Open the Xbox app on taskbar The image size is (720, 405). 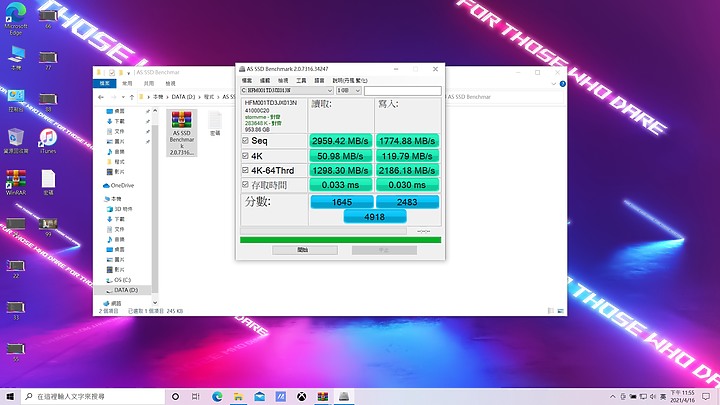coord(301,396)
